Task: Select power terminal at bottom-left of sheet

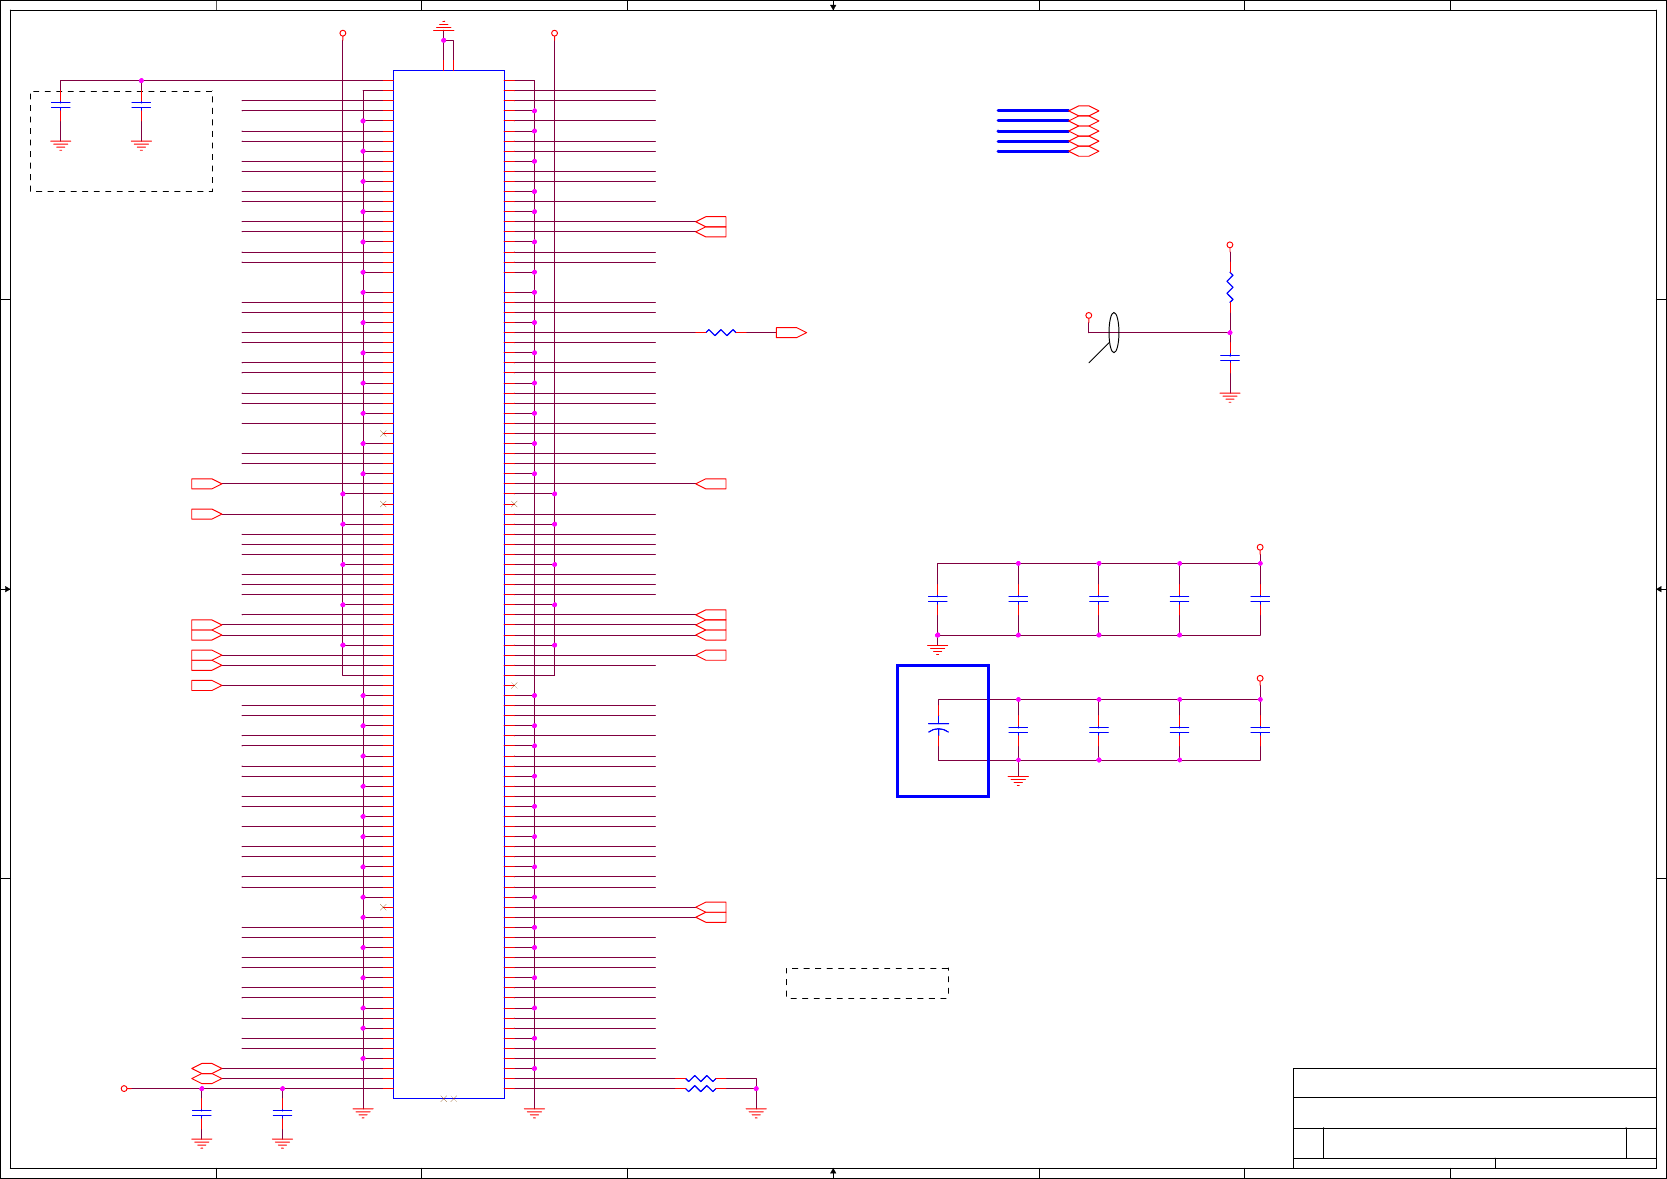Action: coord(124,1088)
